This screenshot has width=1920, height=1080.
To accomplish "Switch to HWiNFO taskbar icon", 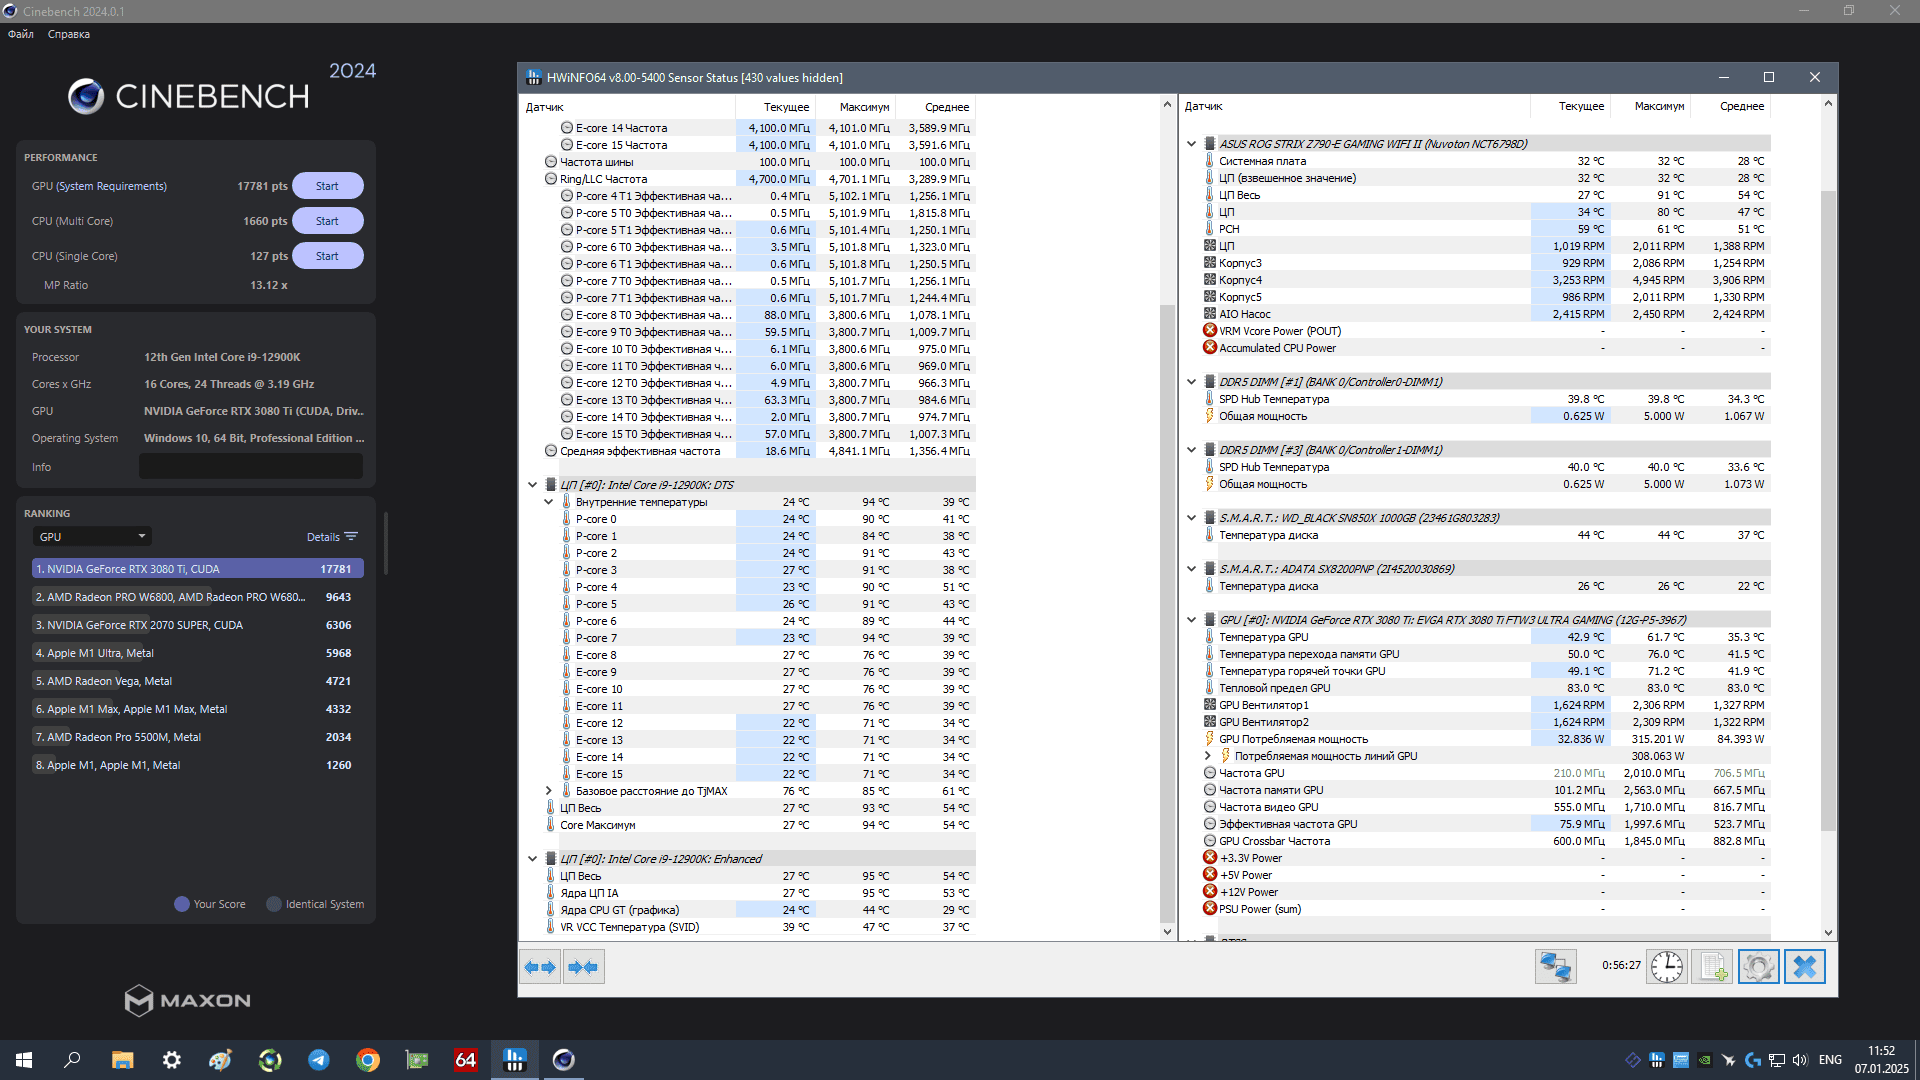I will tap(515, 1060).
